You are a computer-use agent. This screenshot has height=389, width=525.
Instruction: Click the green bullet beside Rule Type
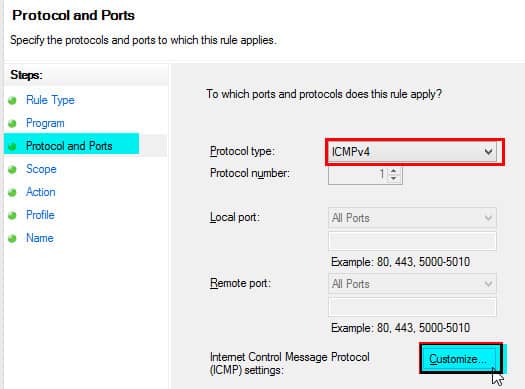(x=12, y=100)
